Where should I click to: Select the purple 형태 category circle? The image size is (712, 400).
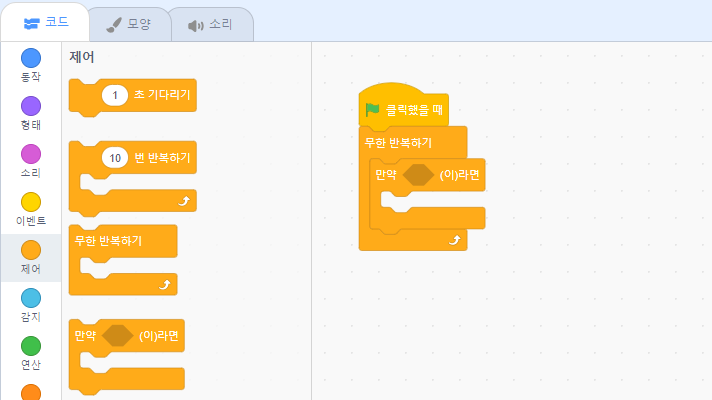(x=31, y=106)
